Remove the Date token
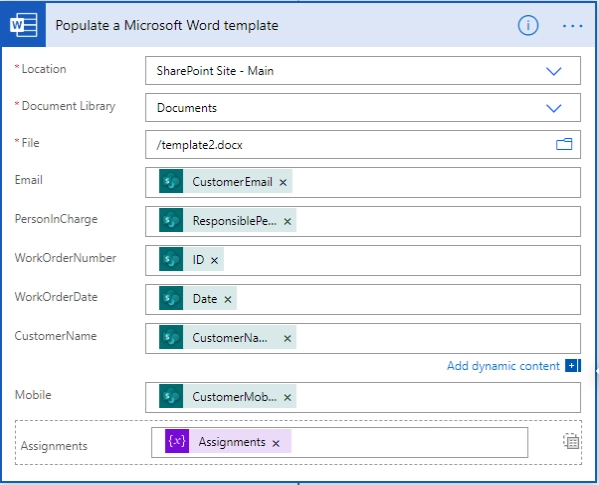 [228, 299]
